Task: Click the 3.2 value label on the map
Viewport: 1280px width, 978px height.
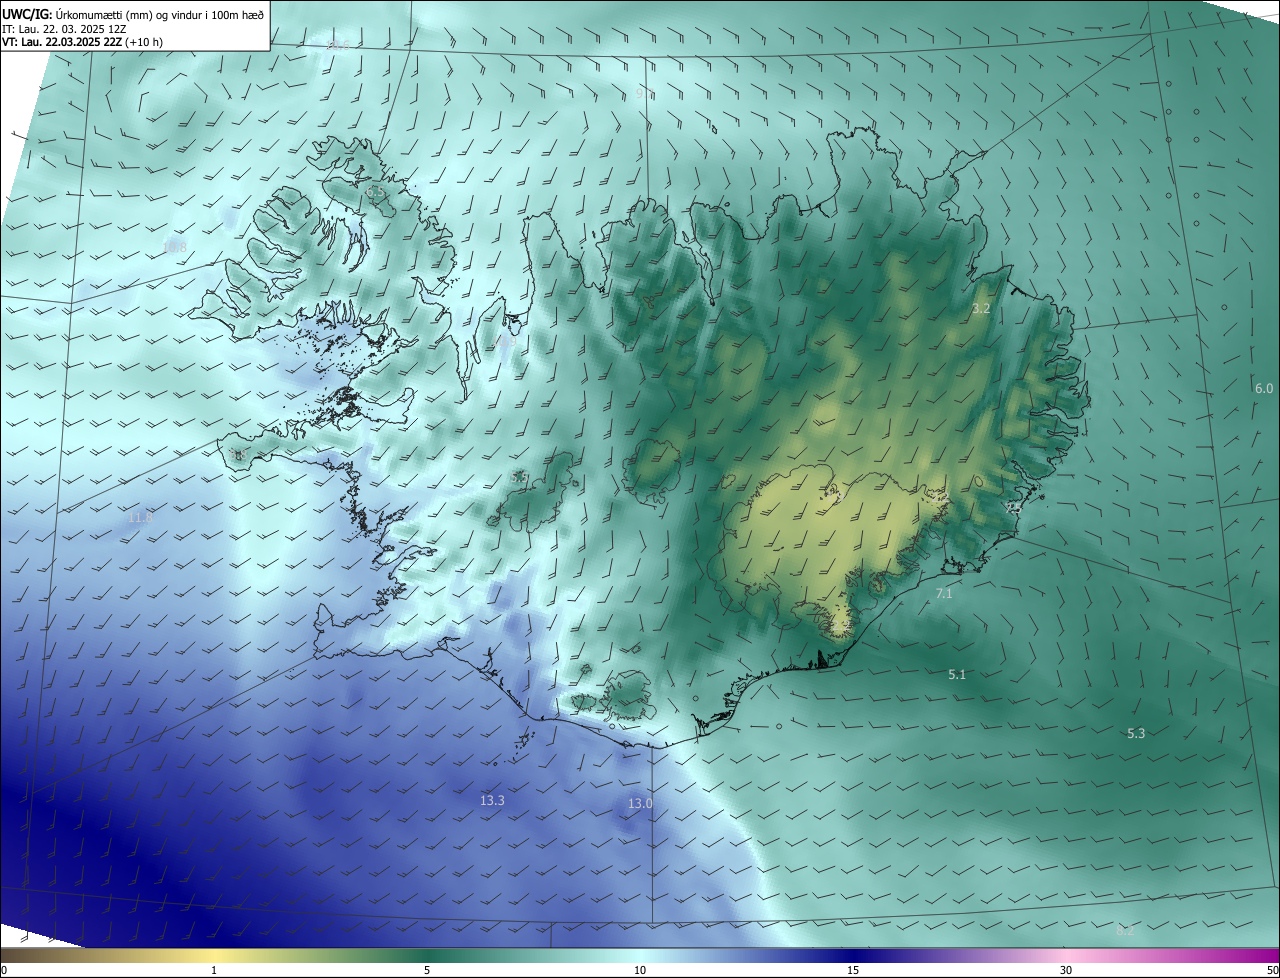Action: click(981, 309)
